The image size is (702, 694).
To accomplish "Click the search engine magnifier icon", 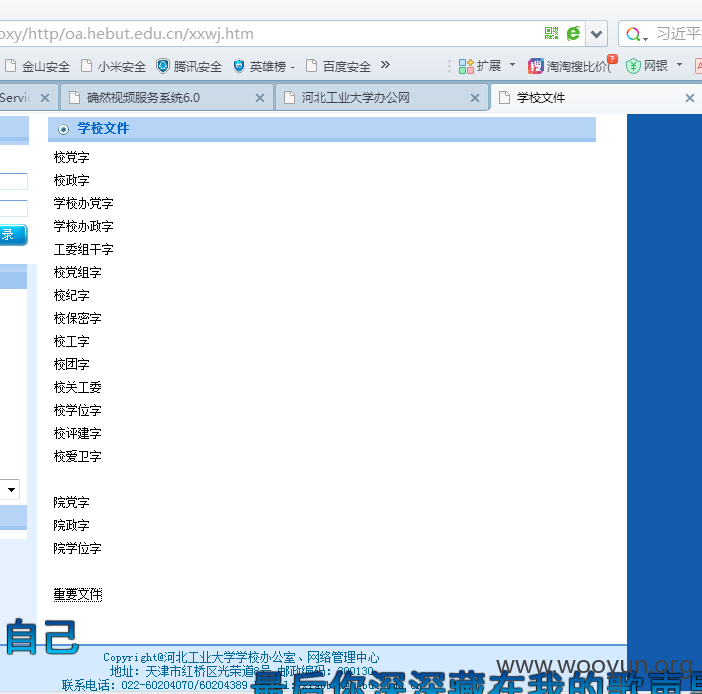I will point(633,34).
